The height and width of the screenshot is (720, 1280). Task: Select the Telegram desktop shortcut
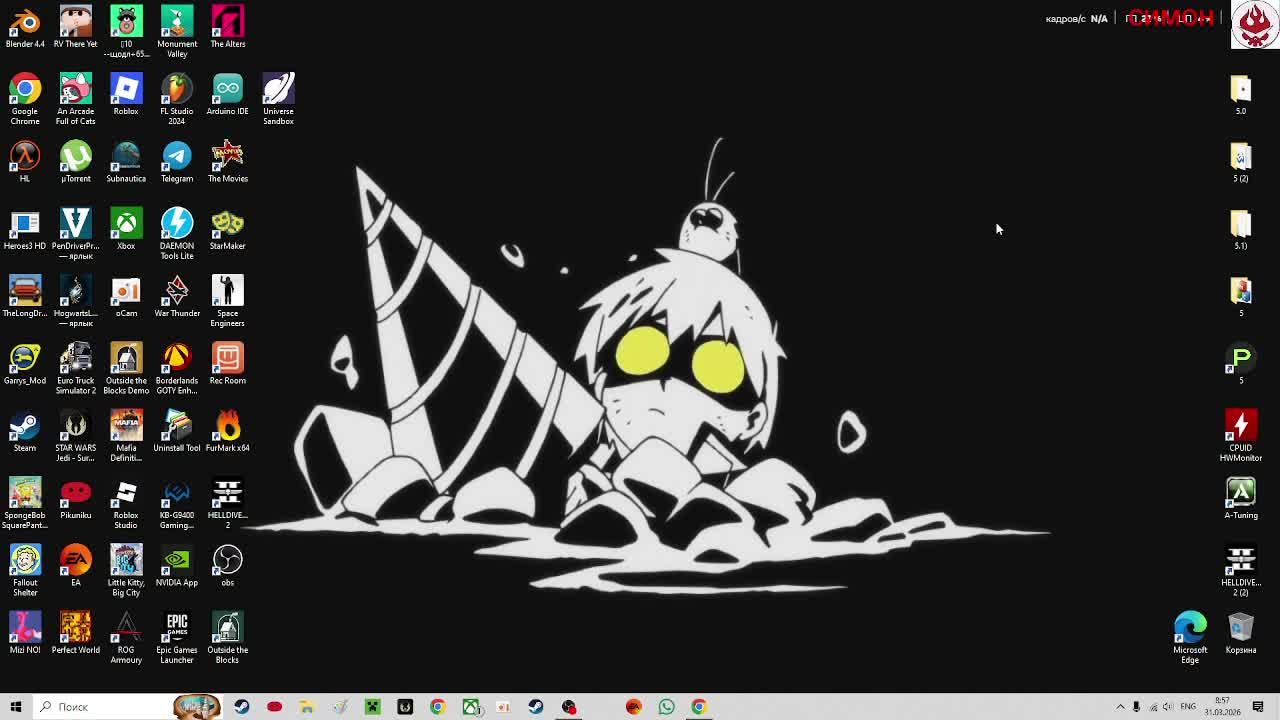177,162
